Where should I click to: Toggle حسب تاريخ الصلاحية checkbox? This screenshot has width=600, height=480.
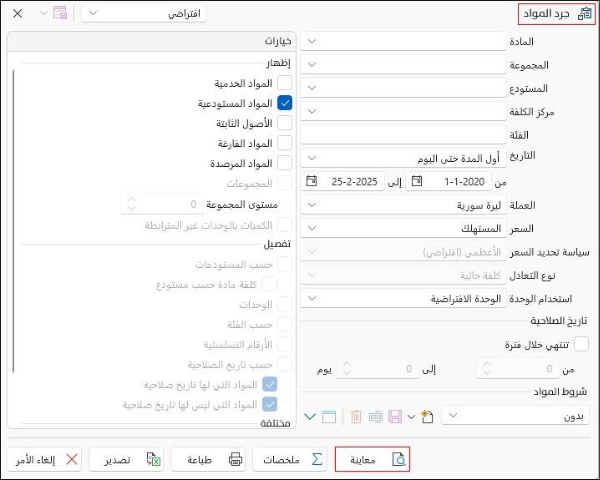[285, 364]
